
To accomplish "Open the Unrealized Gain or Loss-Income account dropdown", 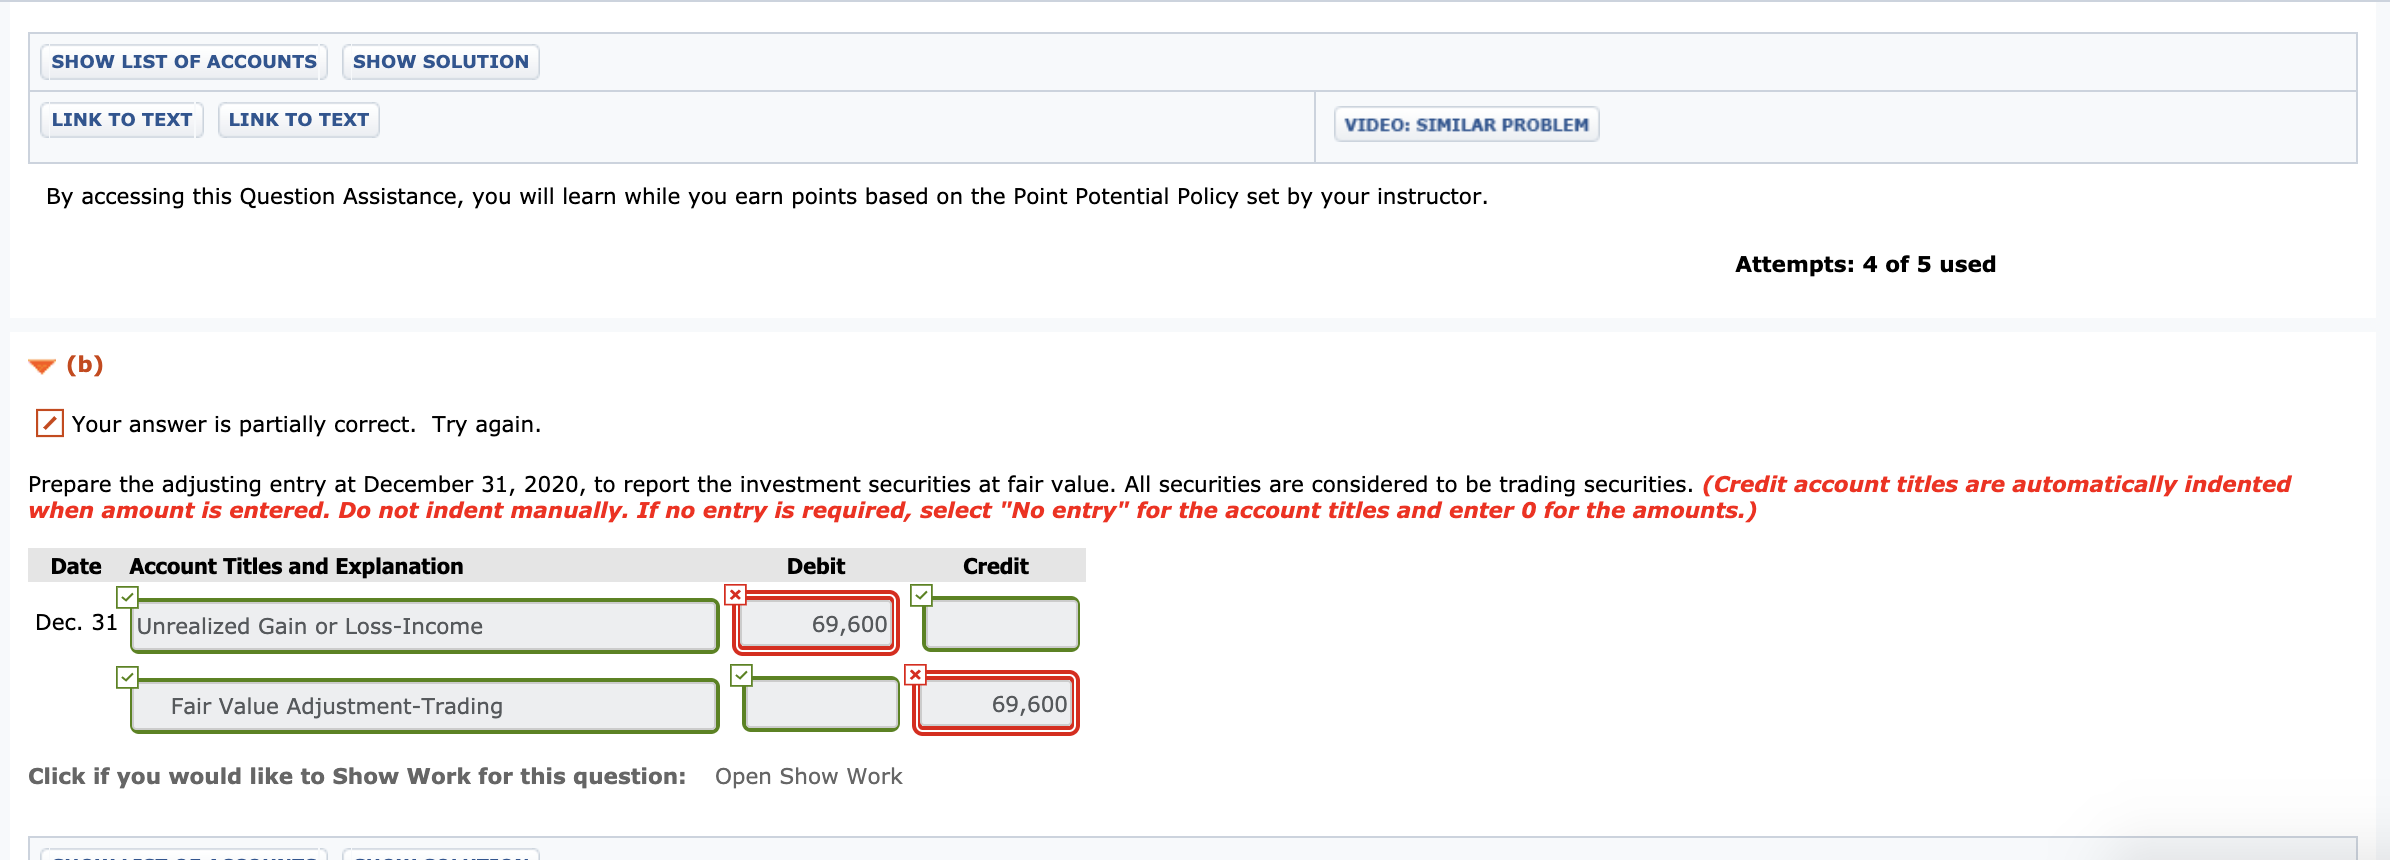I will pyautogui.click(x=423, y=626).
